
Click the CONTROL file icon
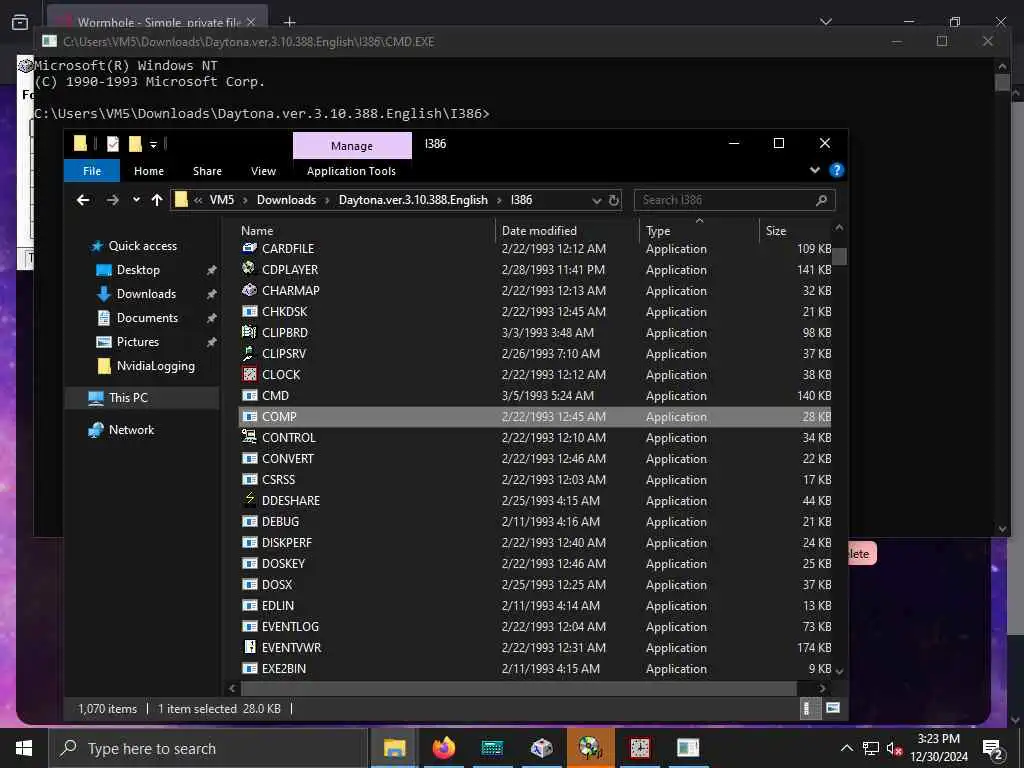[249, 437]
